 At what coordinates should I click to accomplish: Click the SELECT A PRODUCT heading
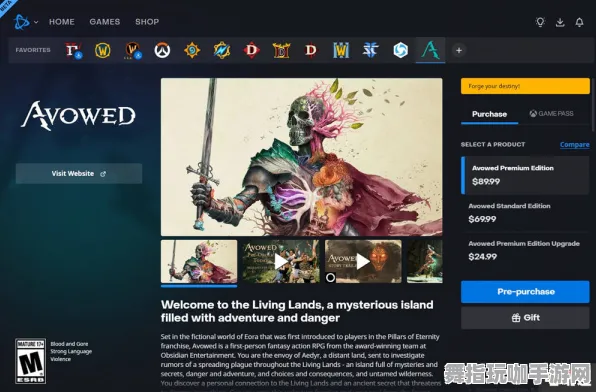point(493,144)
